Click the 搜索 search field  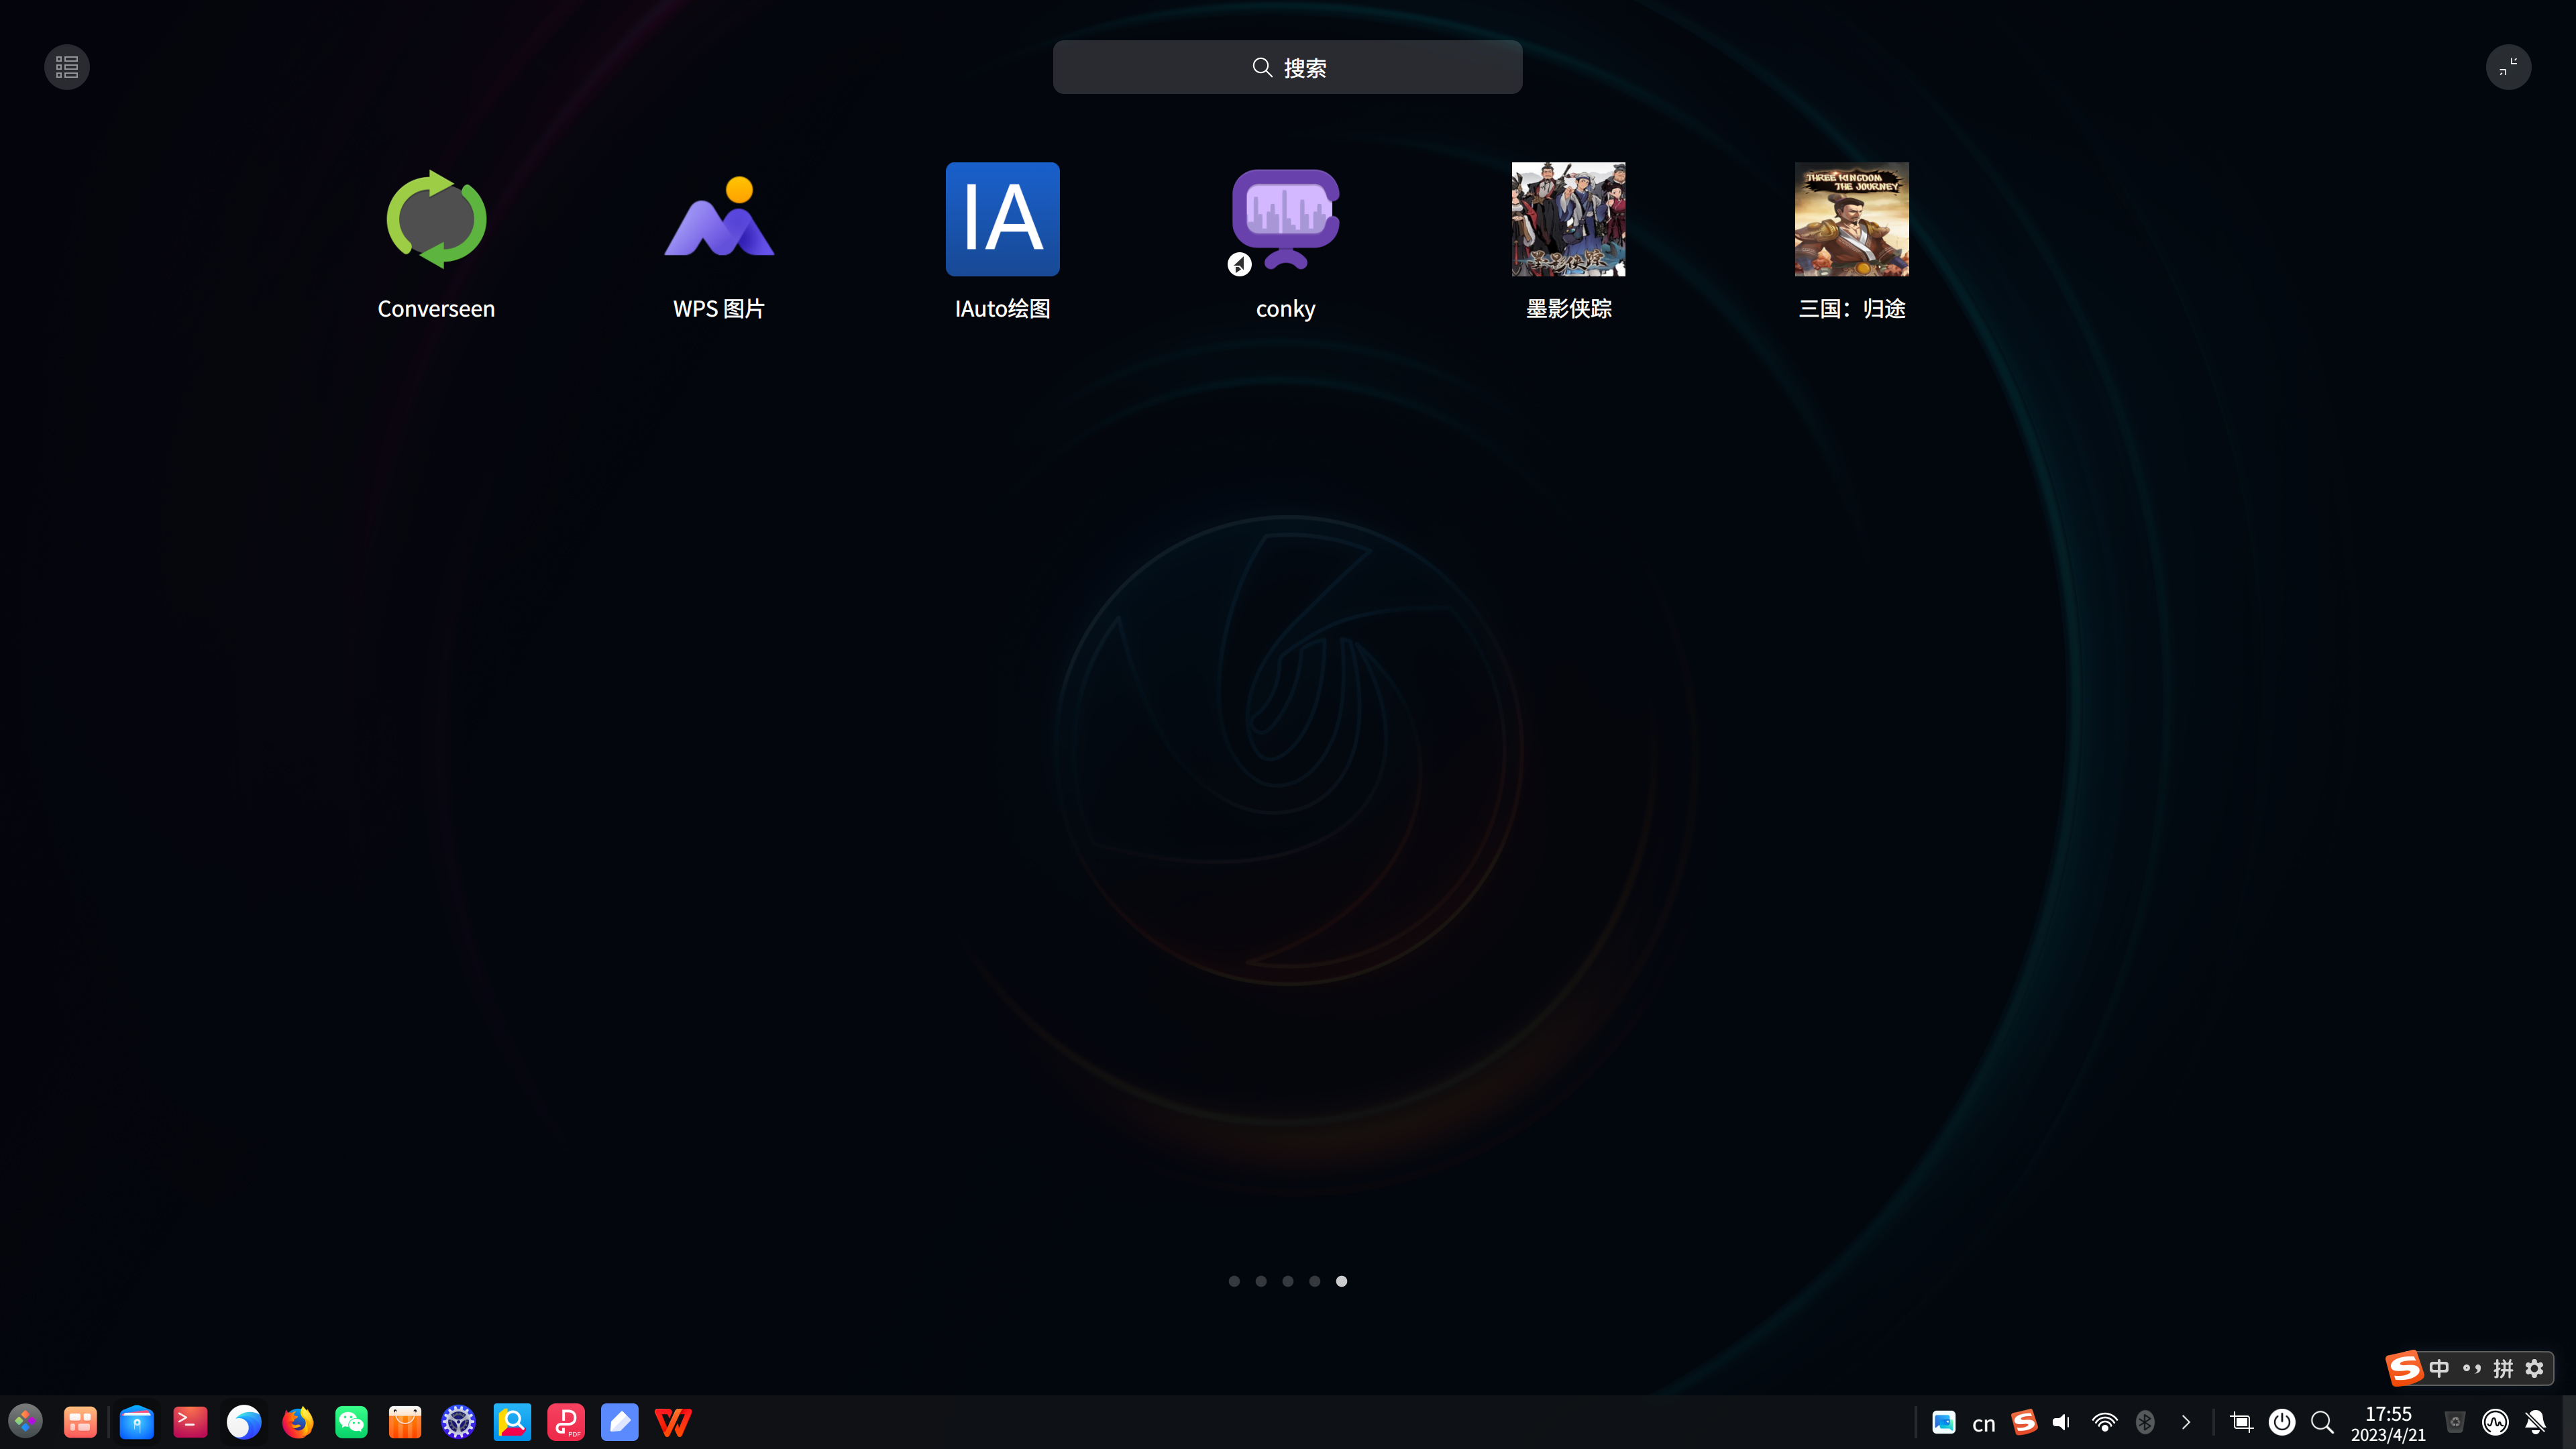click(1287, 67)
